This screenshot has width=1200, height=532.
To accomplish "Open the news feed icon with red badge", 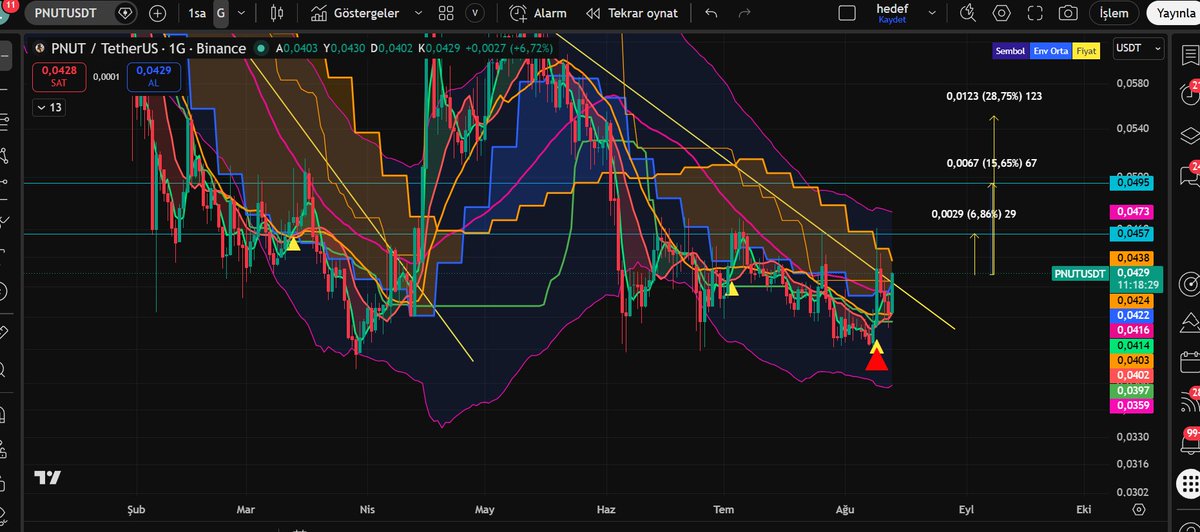I will coord(1188,400).
